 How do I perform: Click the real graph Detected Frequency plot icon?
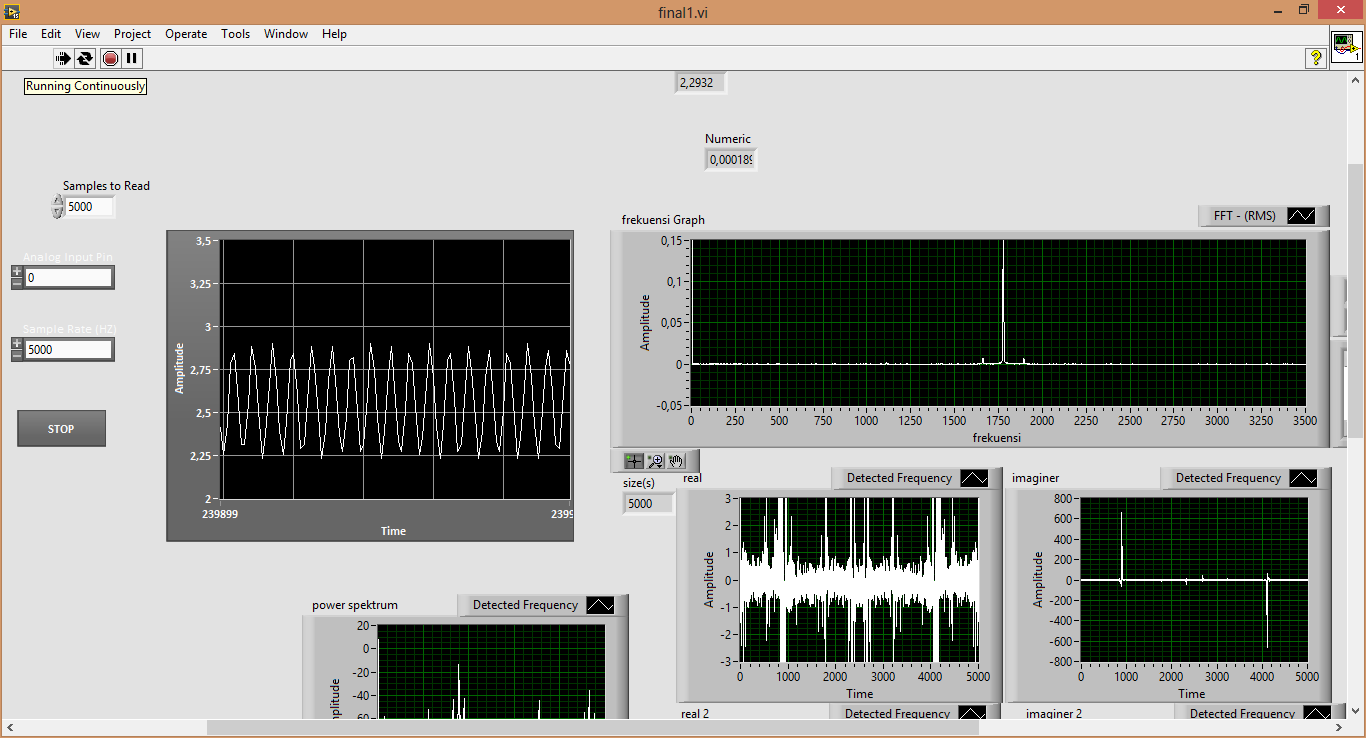pos(973,478)
